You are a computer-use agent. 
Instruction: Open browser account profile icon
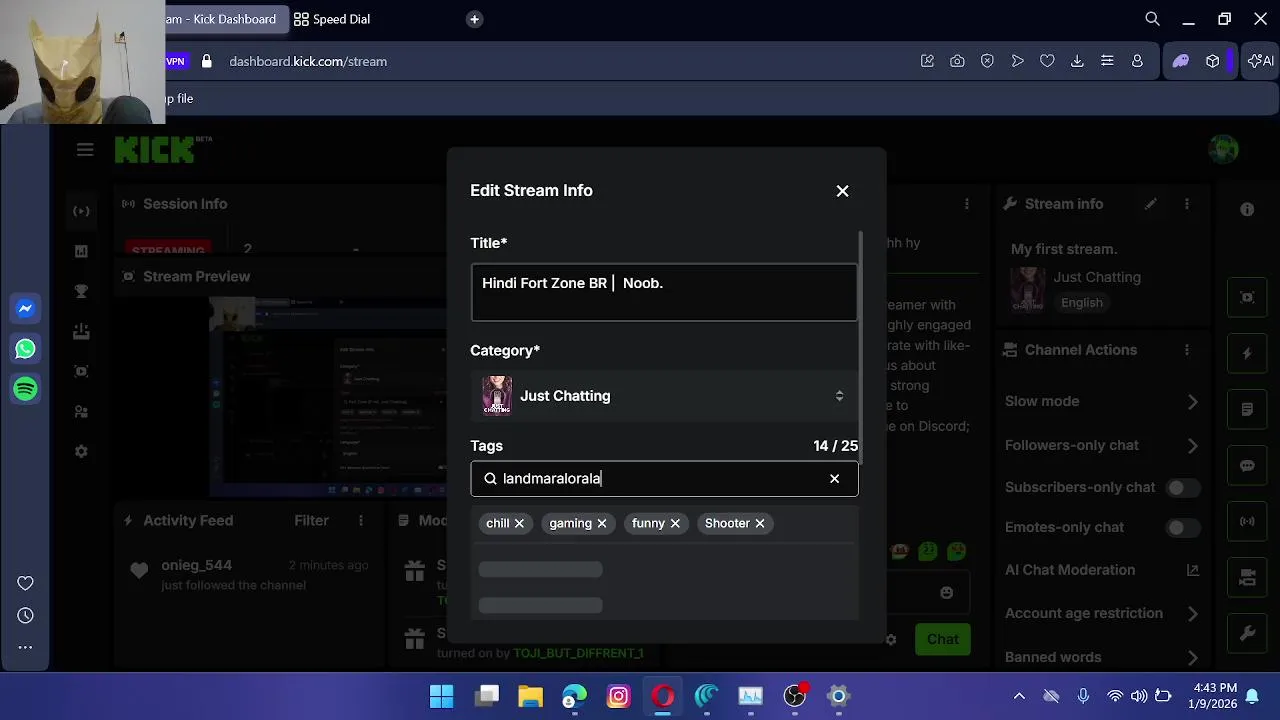click(x=1137, y=61)
